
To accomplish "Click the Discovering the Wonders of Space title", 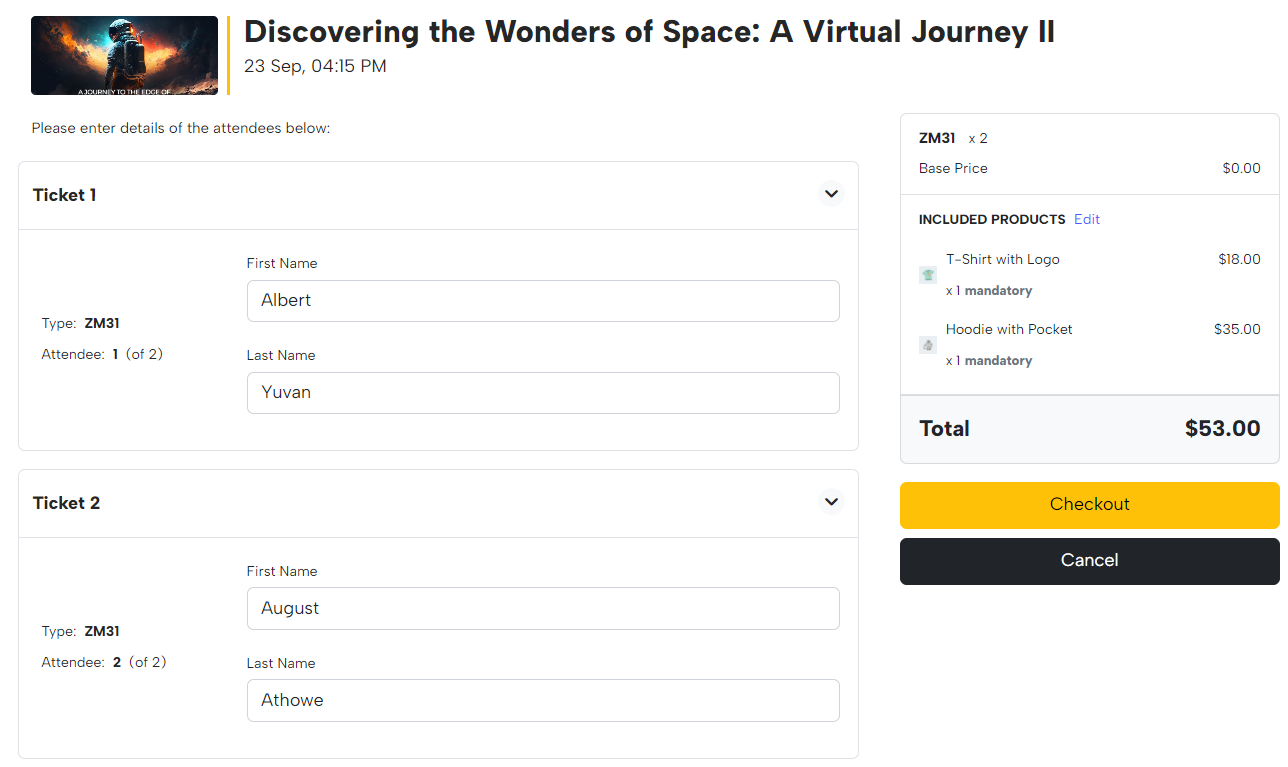I will click(649, 32).
